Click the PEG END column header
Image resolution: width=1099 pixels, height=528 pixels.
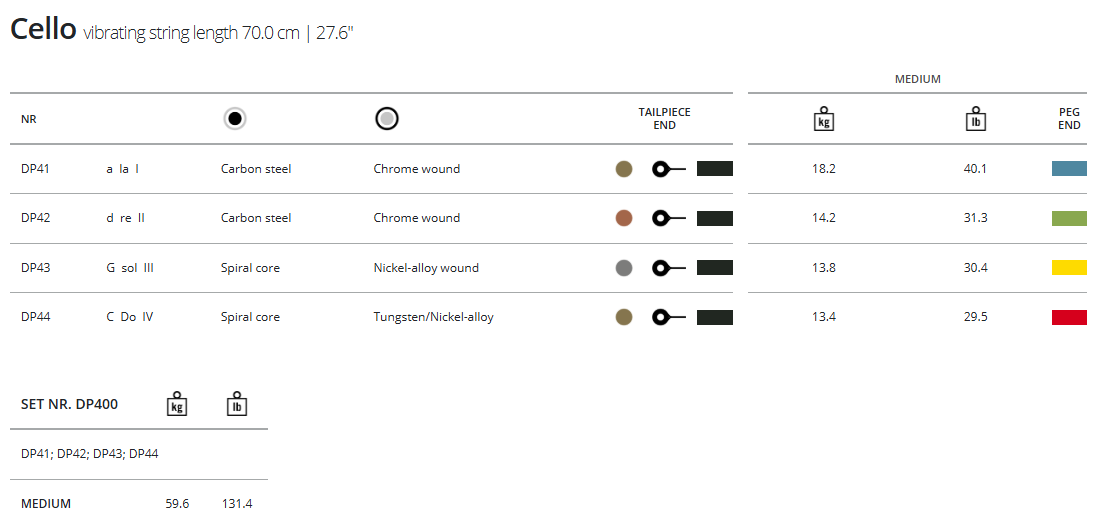1069,119
